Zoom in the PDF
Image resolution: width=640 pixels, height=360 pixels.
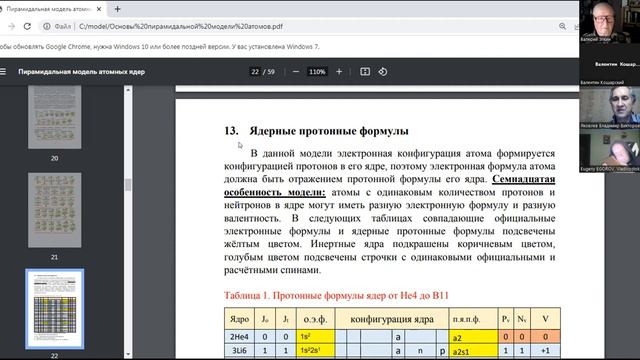pyautogui.click(x=339, y=72)
